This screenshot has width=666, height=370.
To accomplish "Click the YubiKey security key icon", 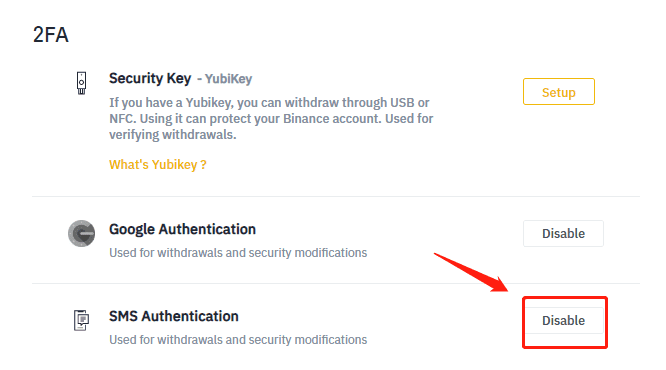I will (82, 83).
